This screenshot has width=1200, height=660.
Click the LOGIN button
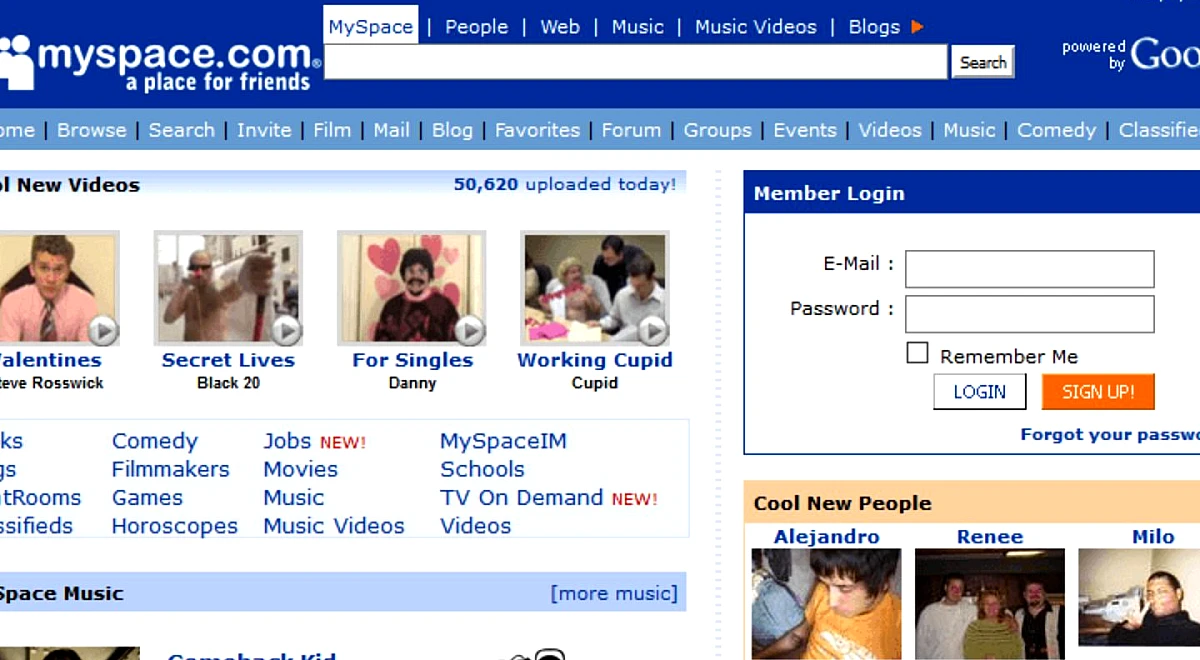coord(980,392)
